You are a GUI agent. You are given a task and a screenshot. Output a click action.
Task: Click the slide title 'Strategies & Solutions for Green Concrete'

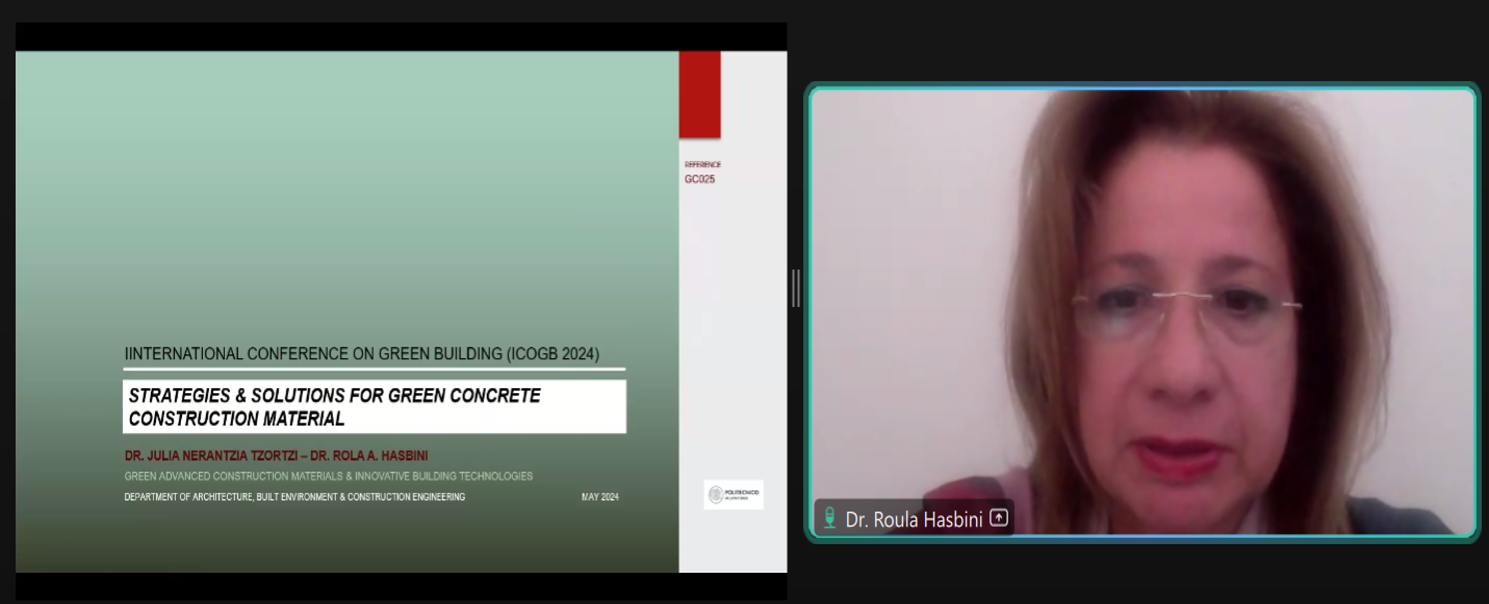334,396
